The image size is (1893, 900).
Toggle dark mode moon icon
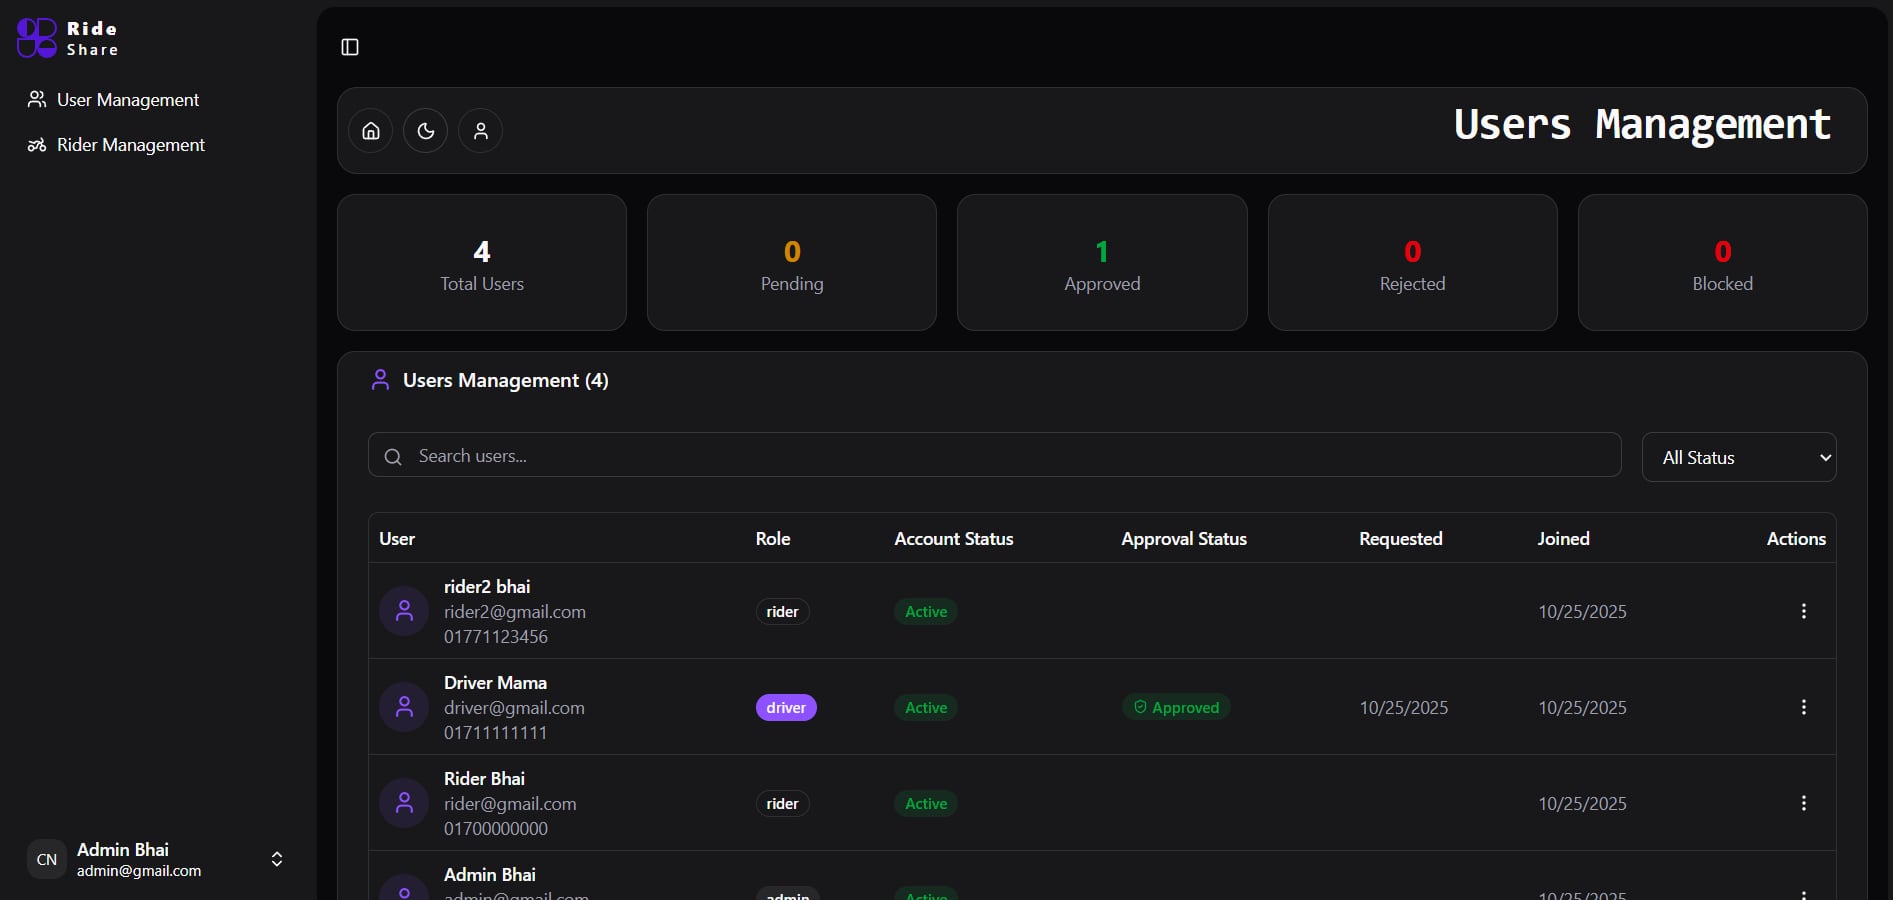coord(426,131)
